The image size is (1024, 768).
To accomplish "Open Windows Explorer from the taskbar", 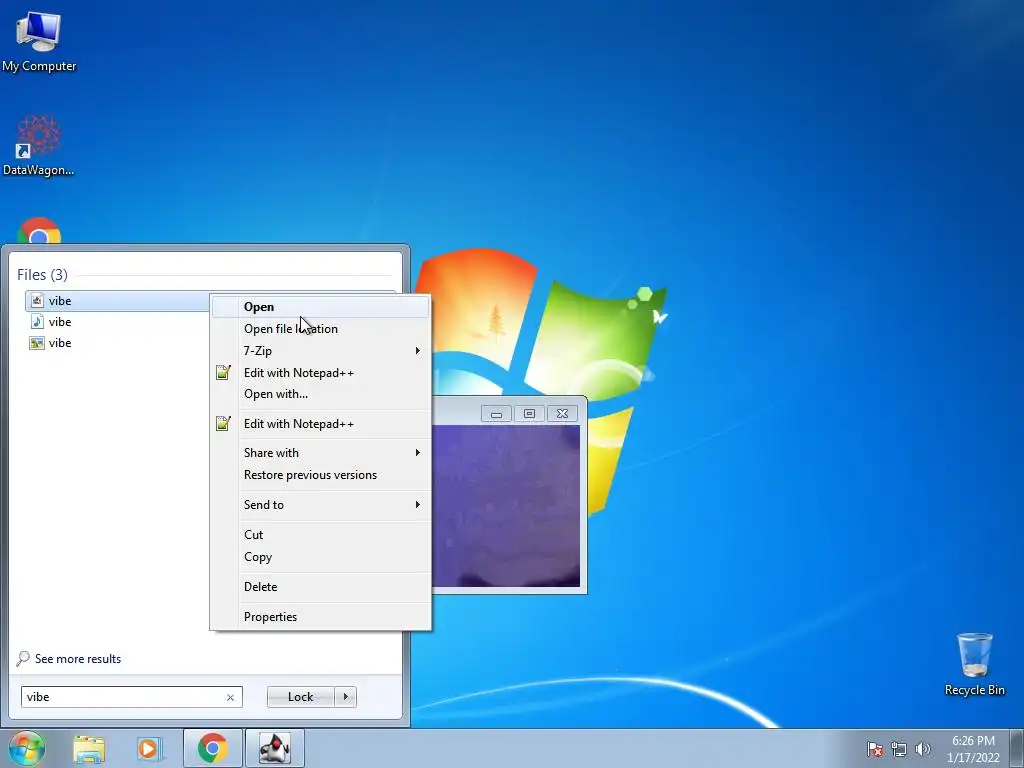I will 89,749.
